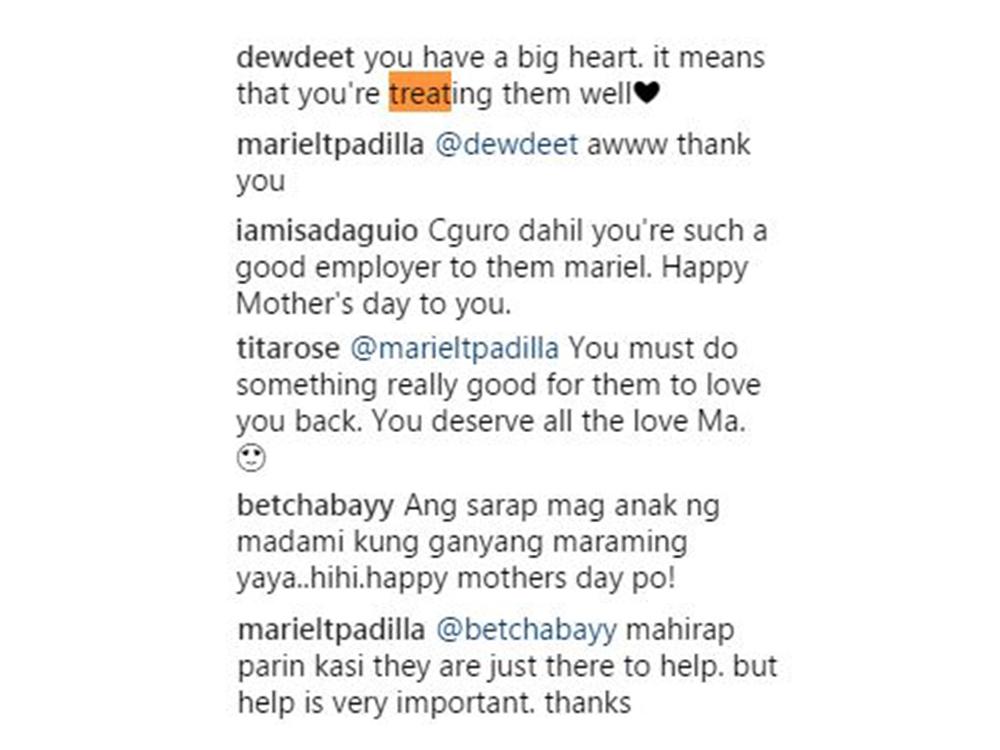Open iamisadaguio's profile username

[327, 231]
